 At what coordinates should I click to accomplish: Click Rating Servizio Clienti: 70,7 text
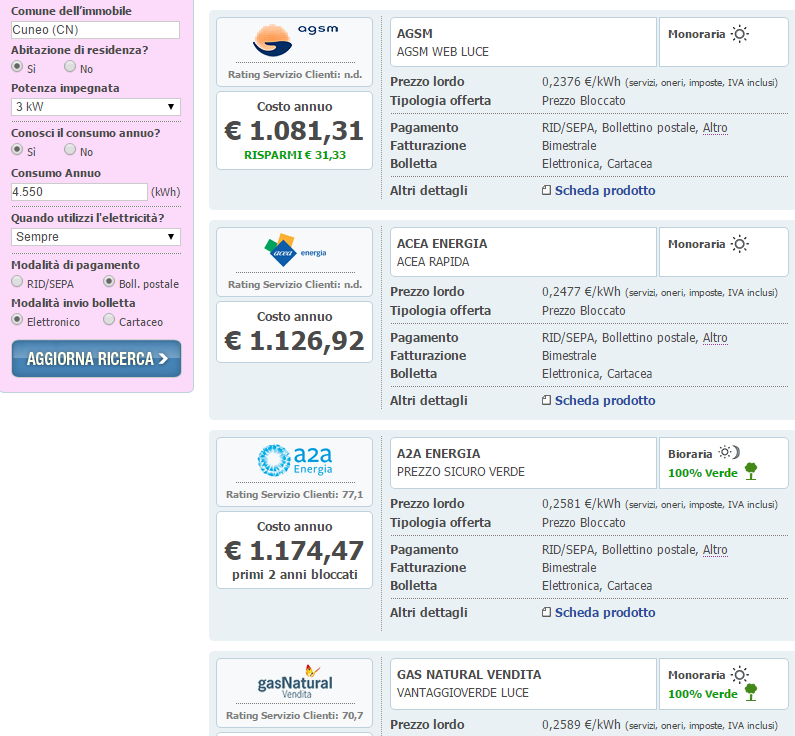295,715
